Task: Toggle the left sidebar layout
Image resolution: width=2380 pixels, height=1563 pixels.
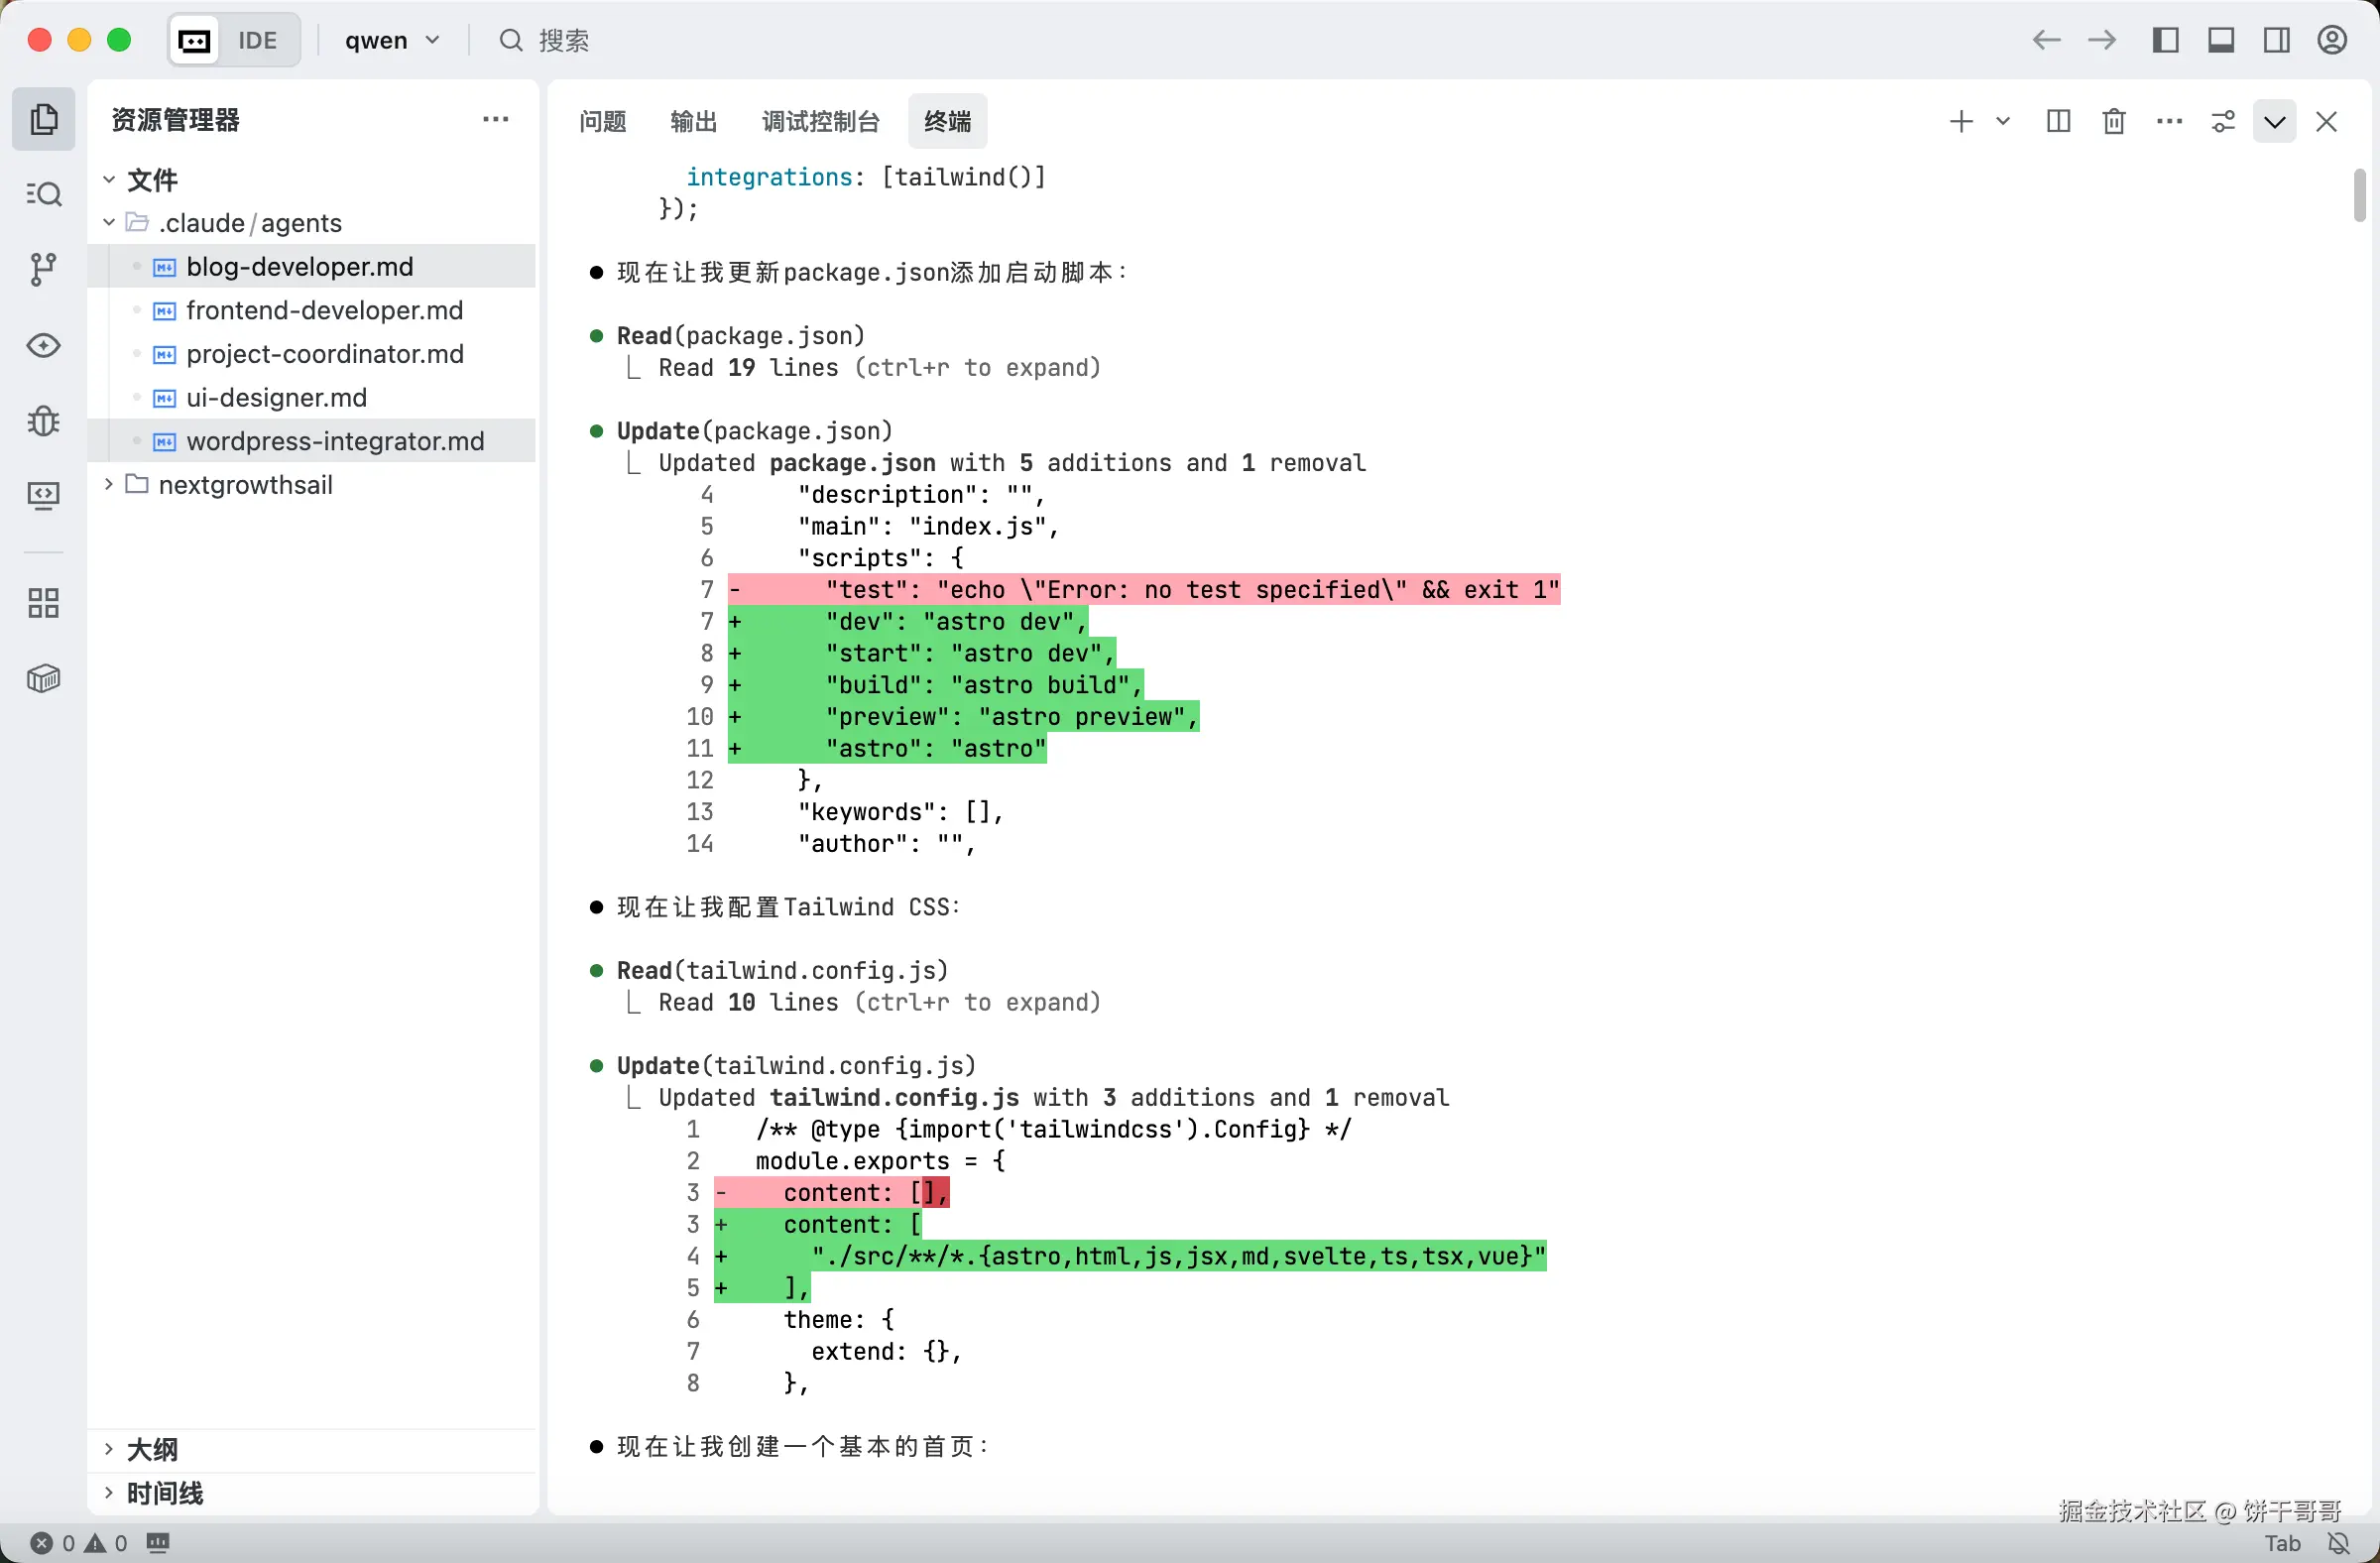Action: pyautogui.click(x=2165, y=40)
